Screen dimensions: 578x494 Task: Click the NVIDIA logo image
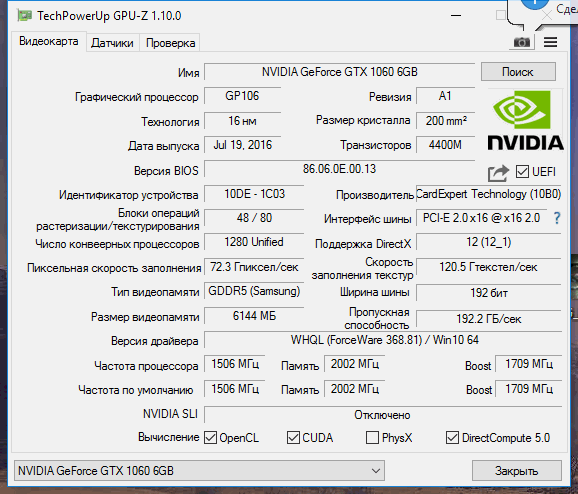(525, 120)
